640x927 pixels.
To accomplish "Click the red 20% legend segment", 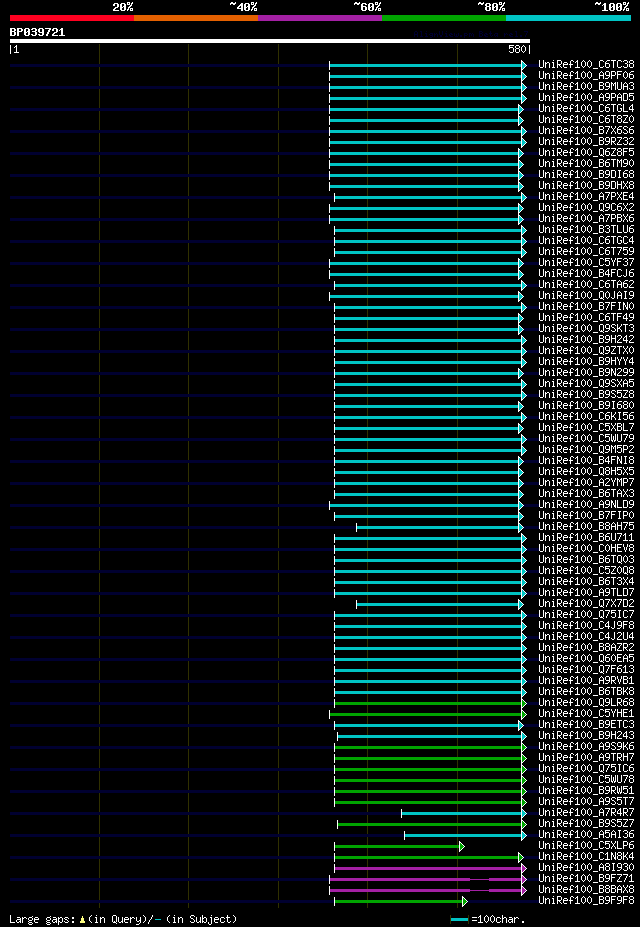I will 72,18.
